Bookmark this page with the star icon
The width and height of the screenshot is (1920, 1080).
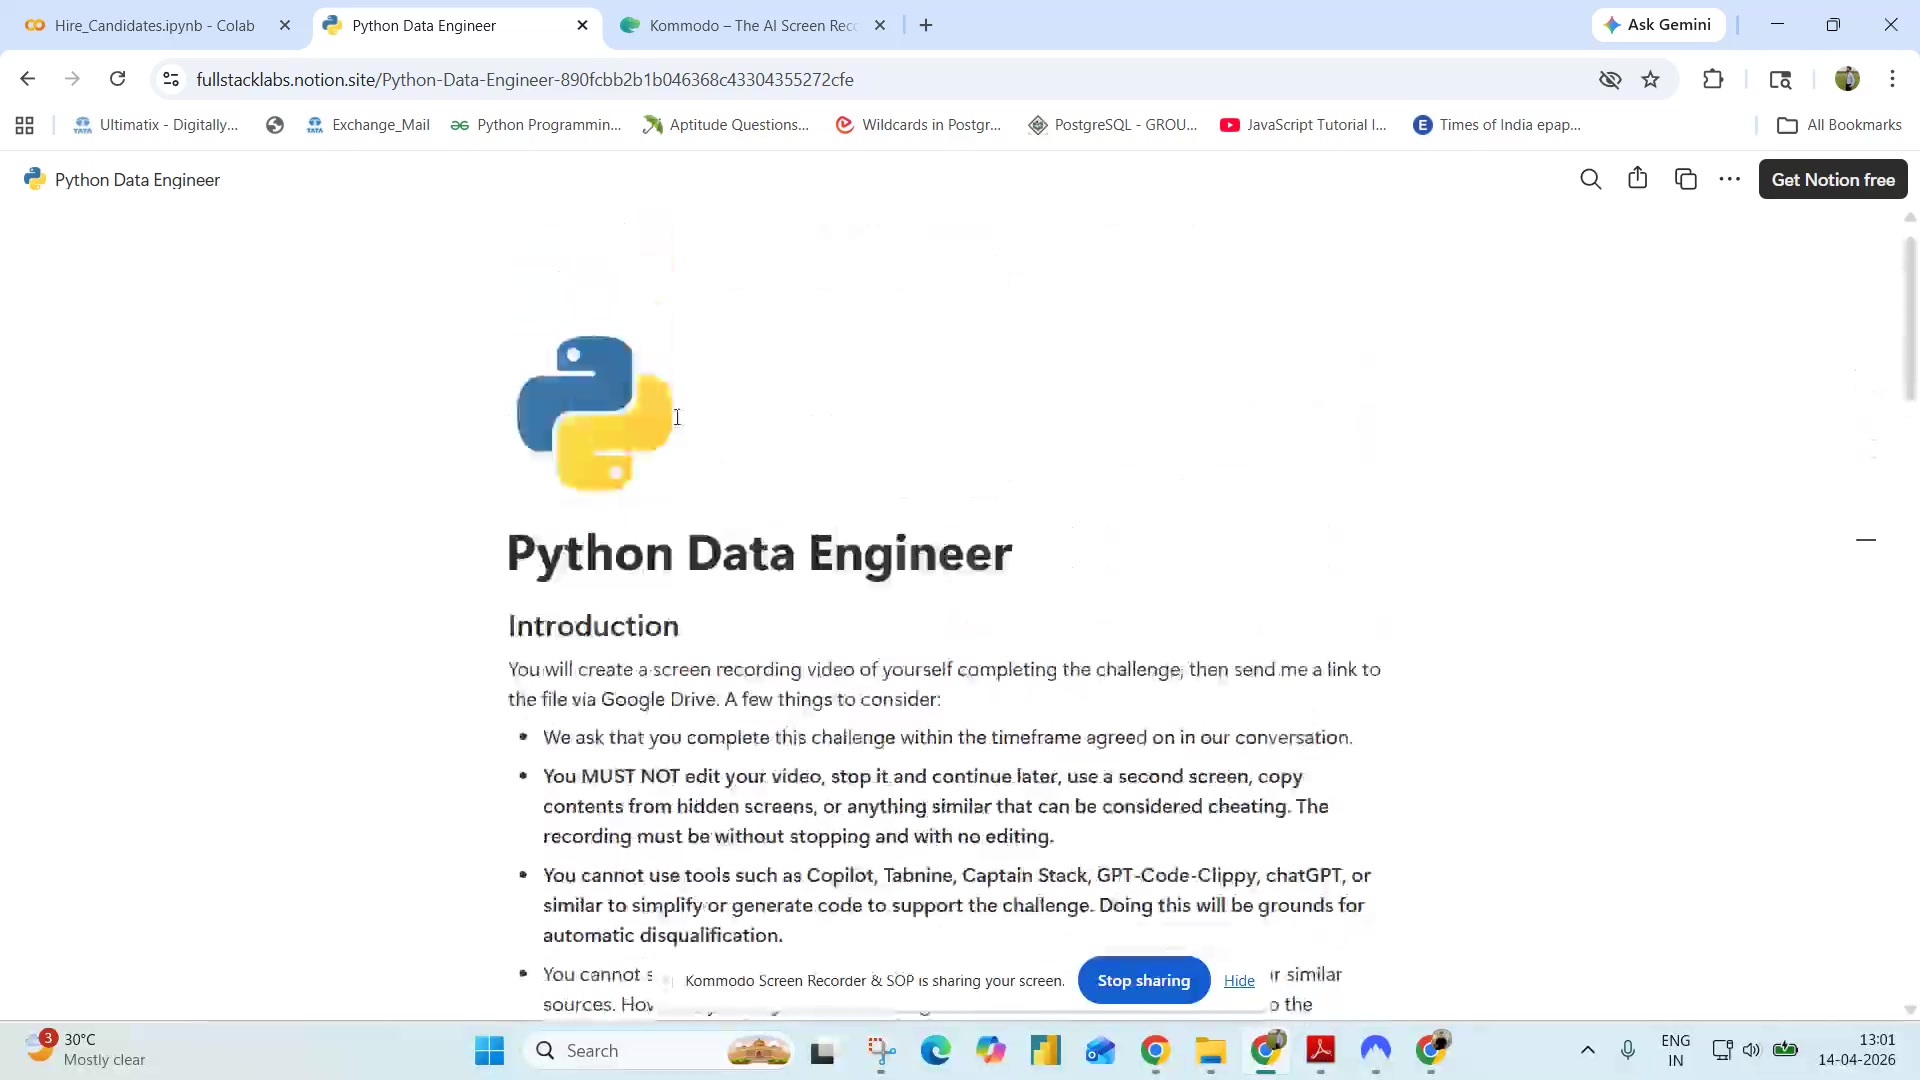click(x=1651, y=79)
